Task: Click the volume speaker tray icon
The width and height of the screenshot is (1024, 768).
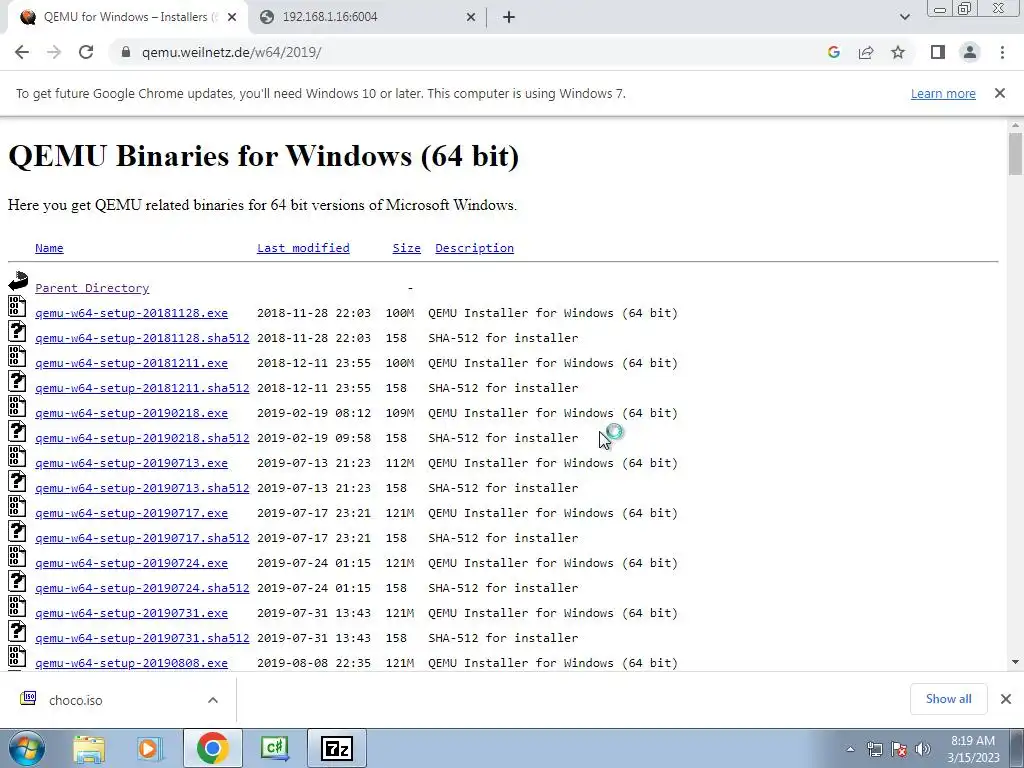Action: [x=923, y=749]
